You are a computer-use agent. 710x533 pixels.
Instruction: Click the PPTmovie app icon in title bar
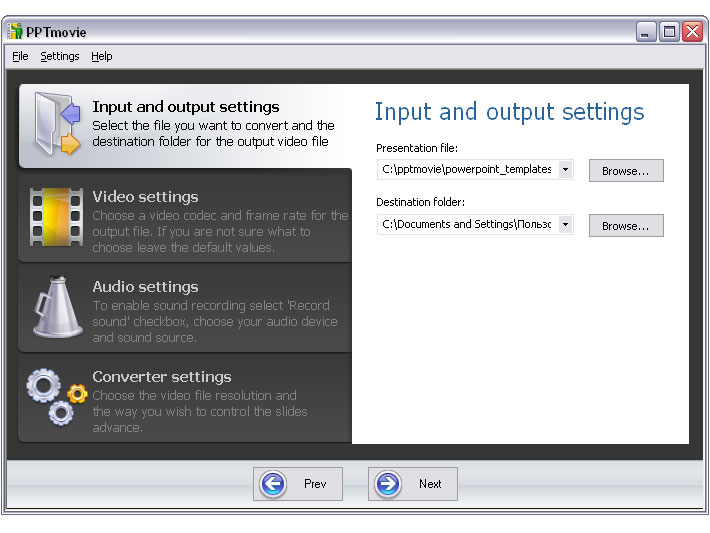[x=15, y=31]
